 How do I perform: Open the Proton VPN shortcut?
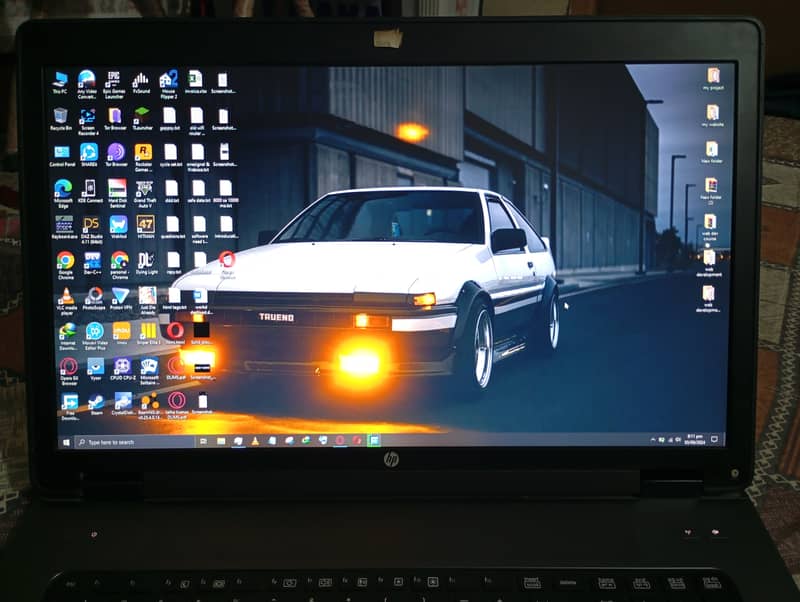[120, 296]
